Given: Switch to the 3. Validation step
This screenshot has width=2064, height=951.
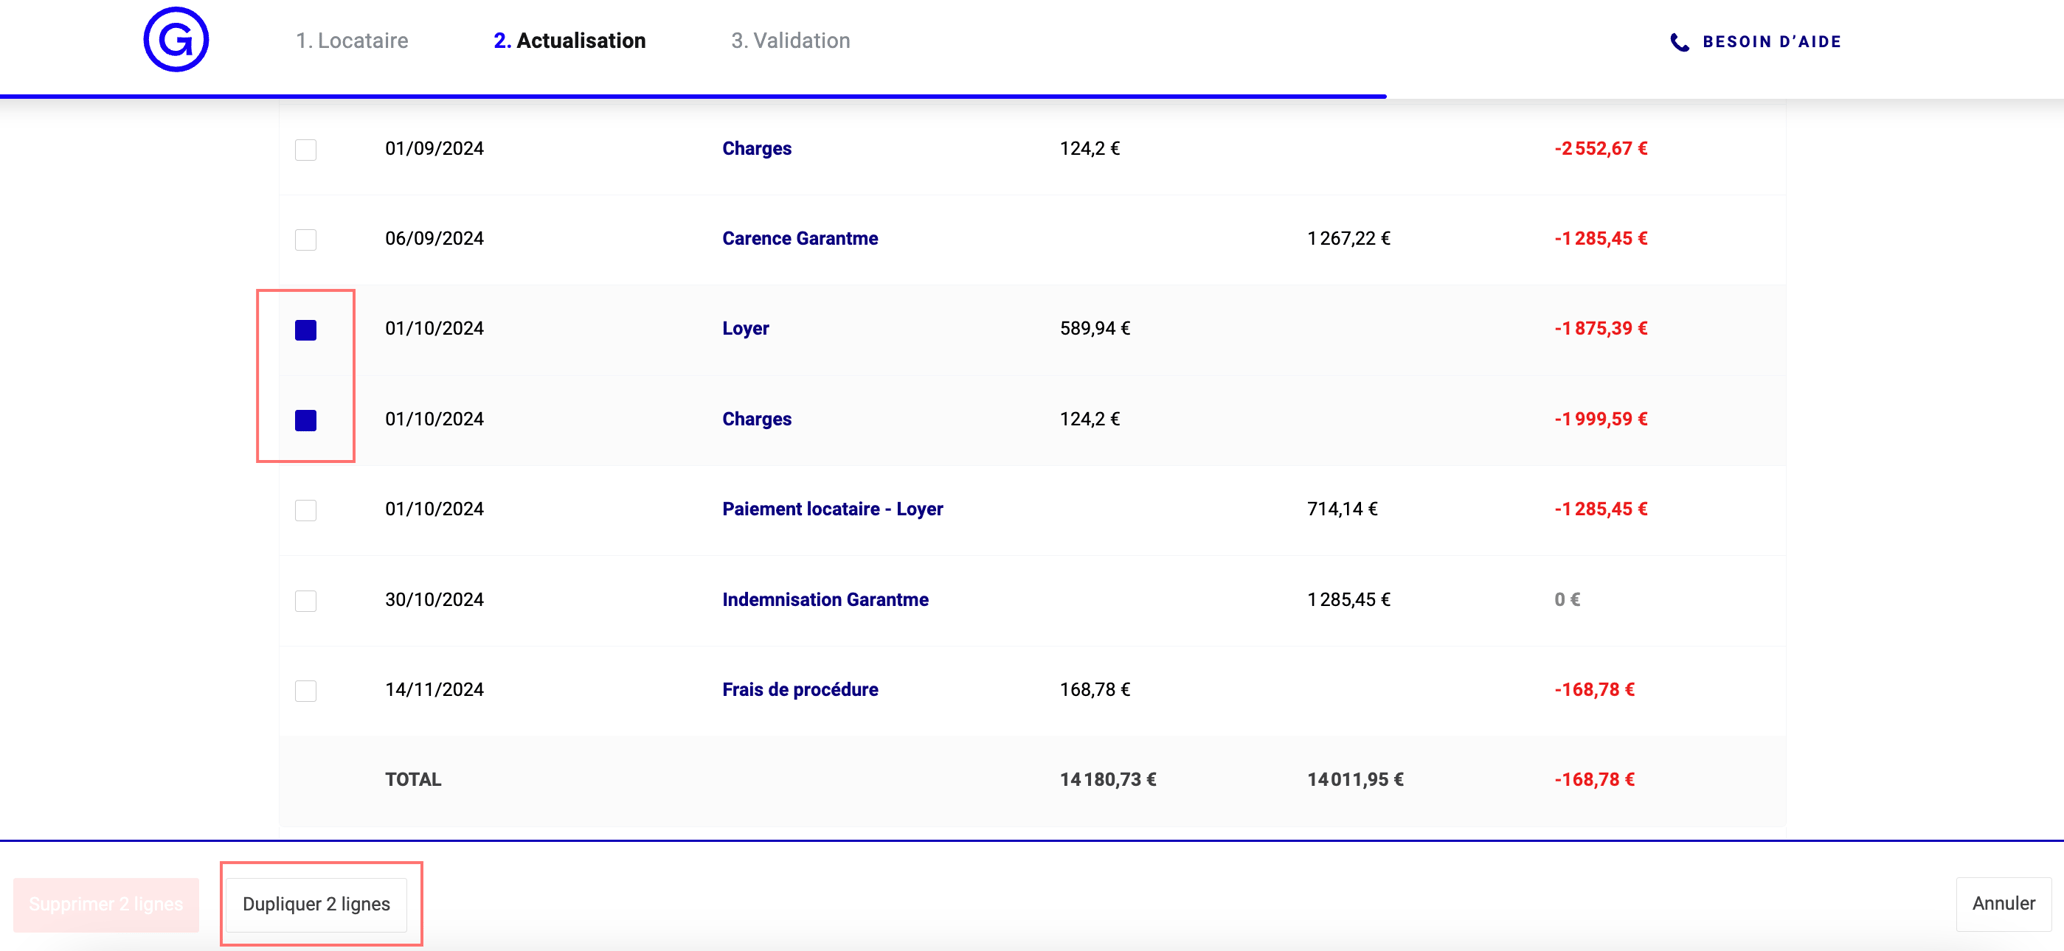Looking at the screenshot, I should 790,41.
